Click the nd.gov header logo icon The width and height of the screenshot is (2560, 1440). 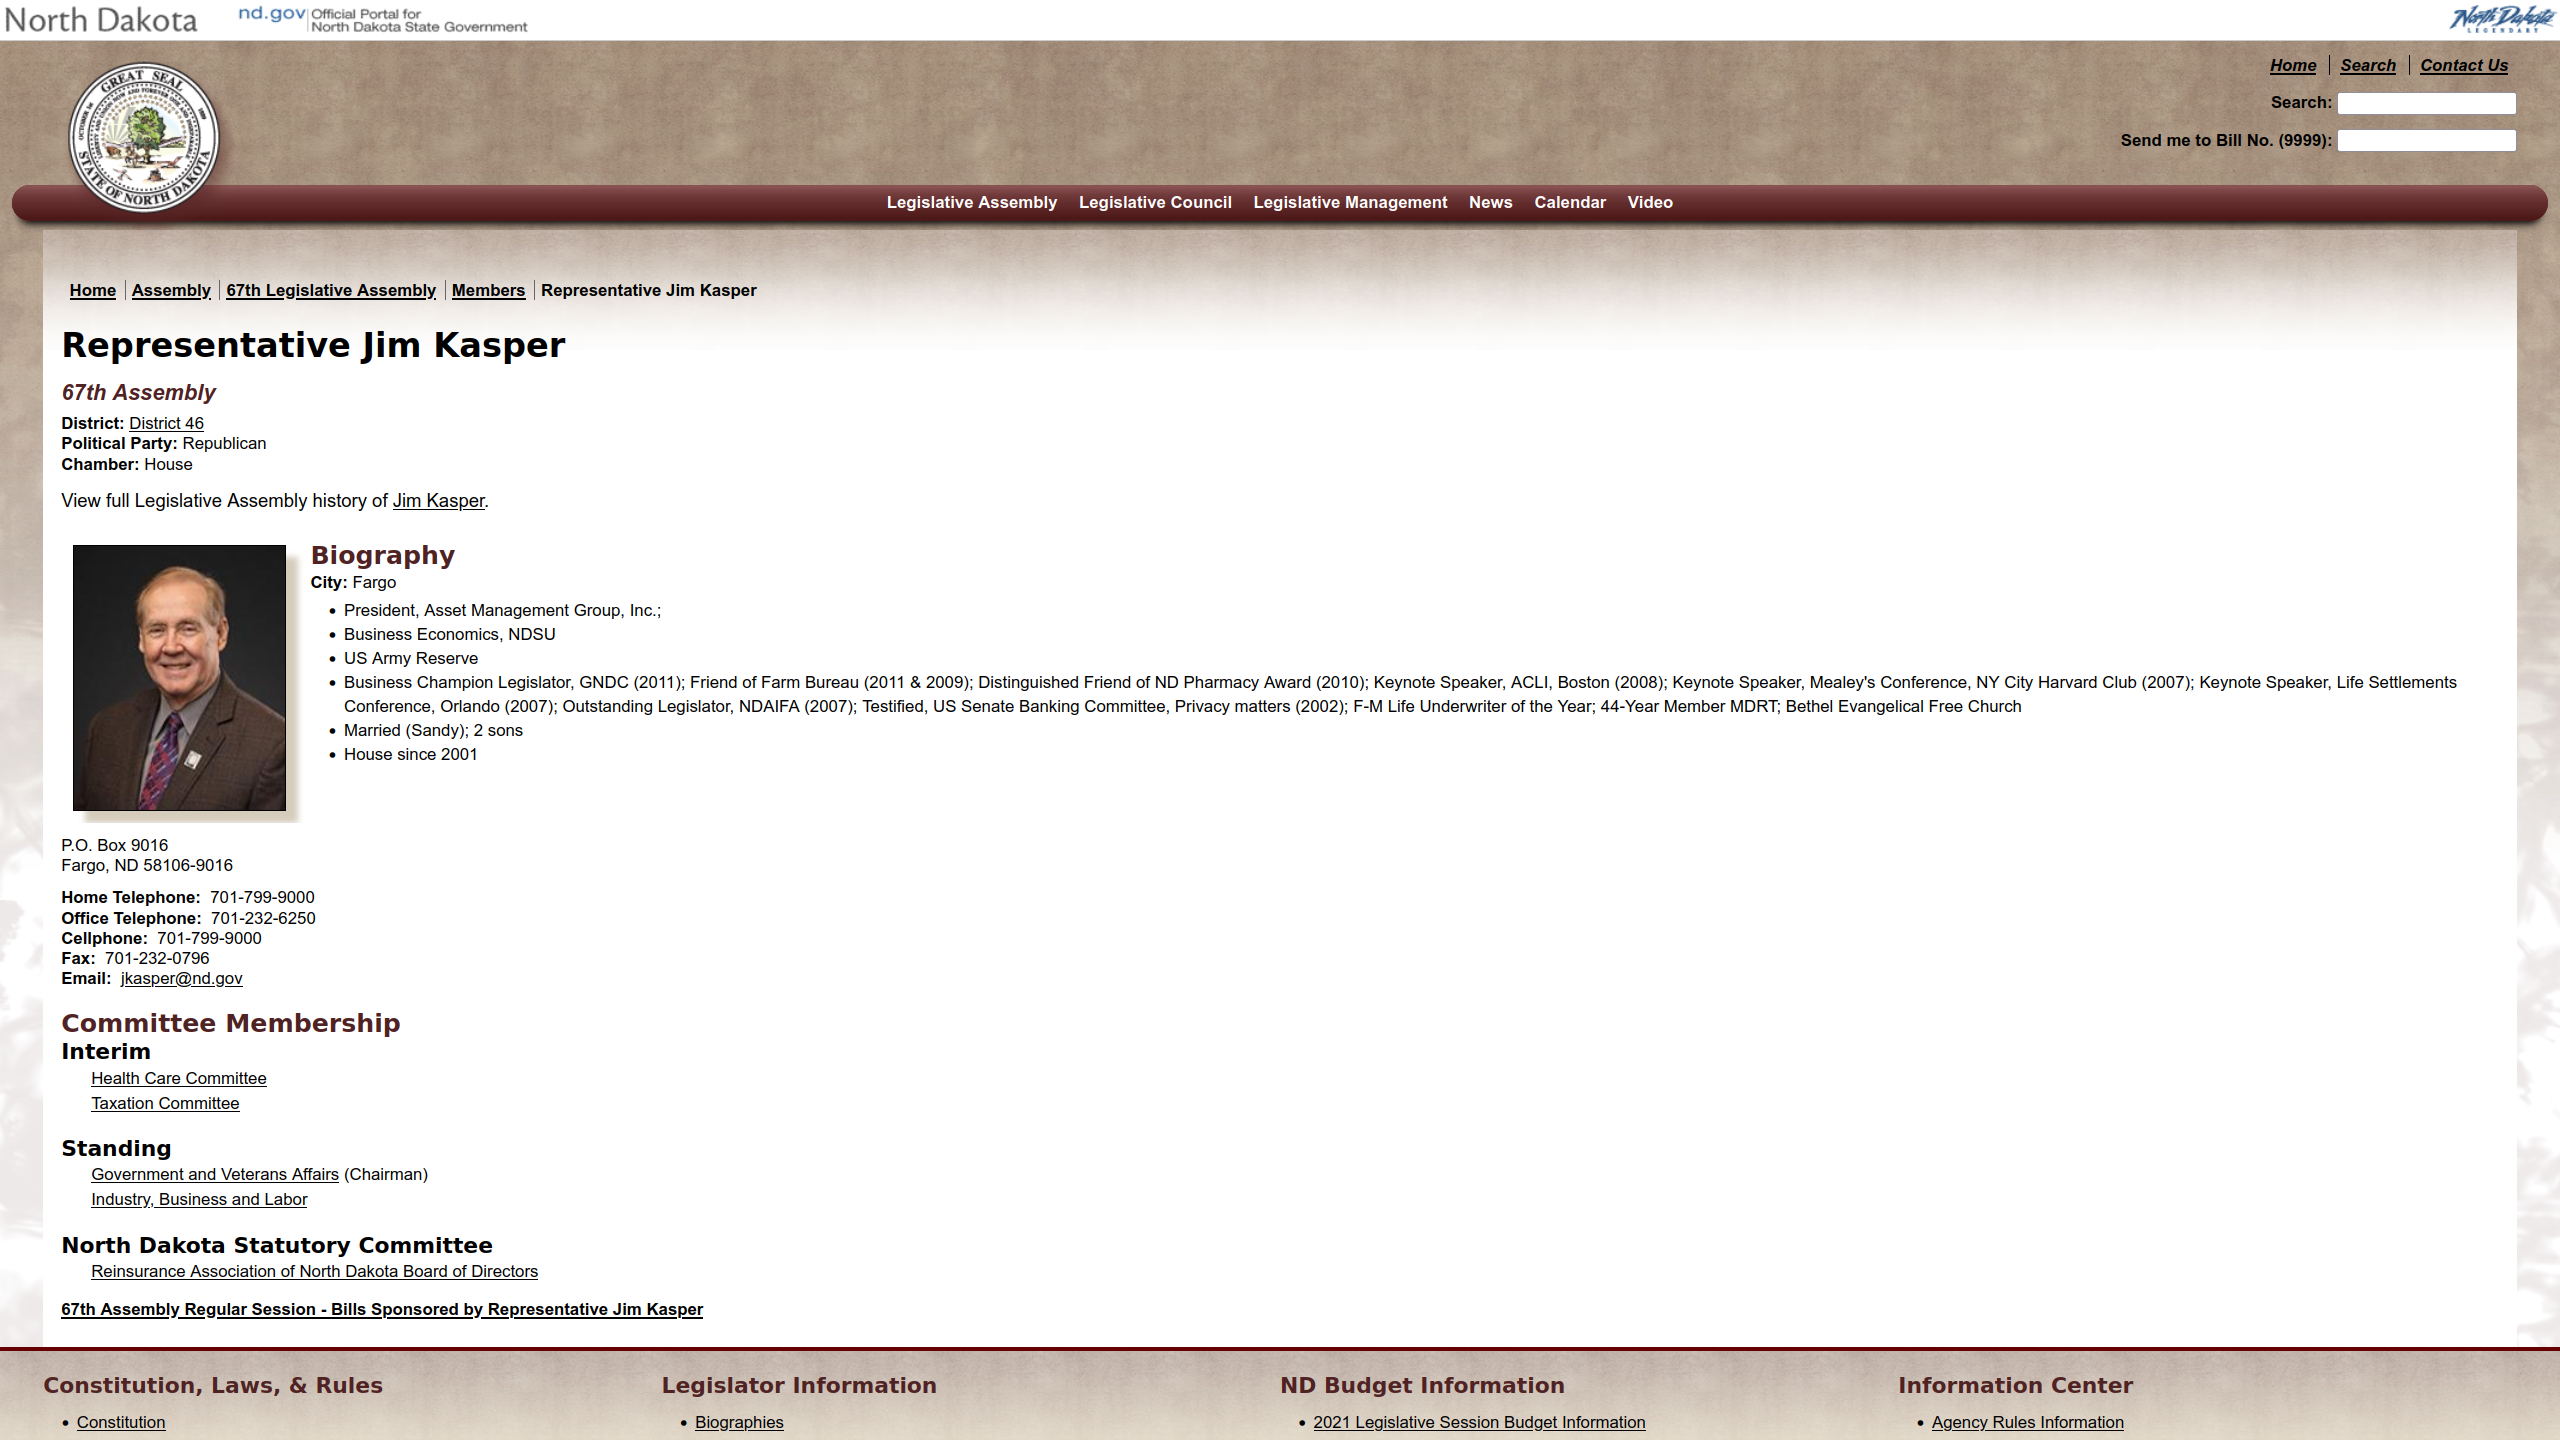click(271, 18)
